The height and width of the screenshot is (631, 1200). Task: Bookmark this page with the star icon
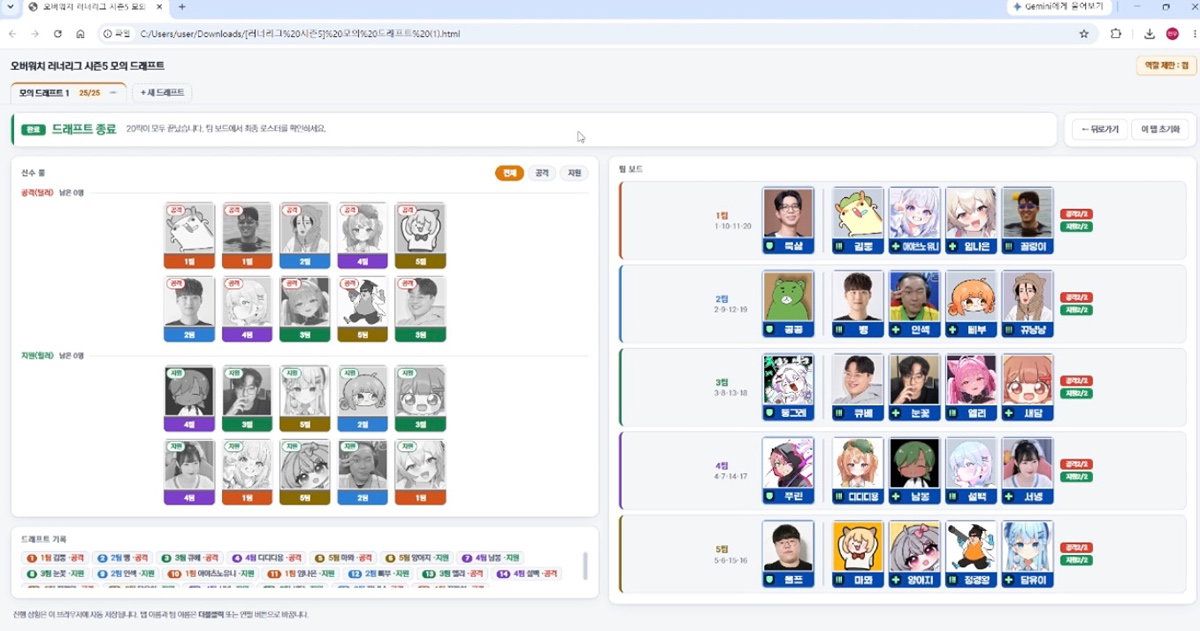1084,34
